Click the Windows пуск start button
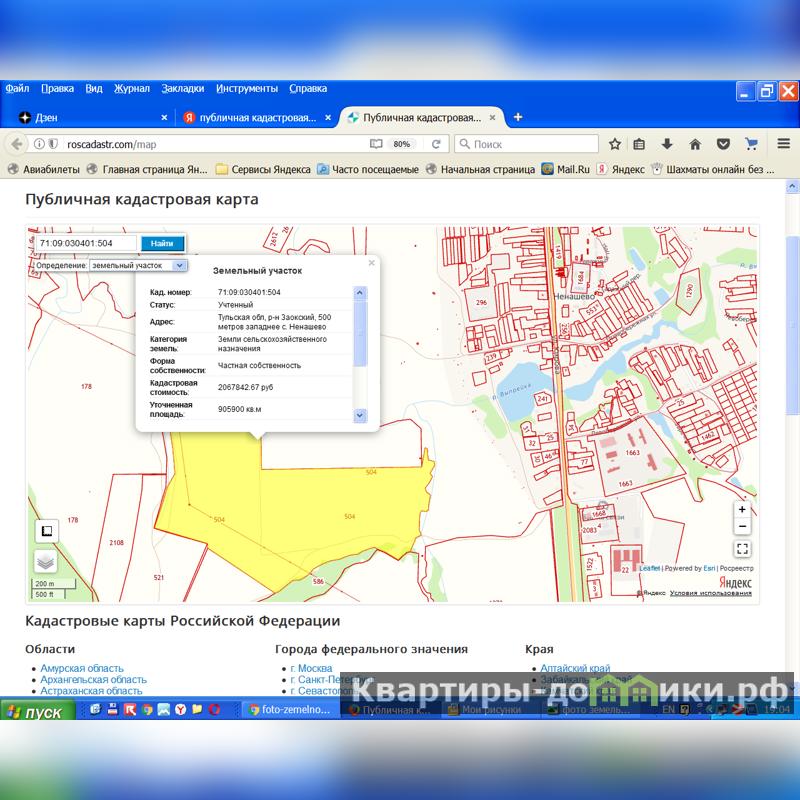The width and height of the screenshot is (800, 800). [36, 712]
